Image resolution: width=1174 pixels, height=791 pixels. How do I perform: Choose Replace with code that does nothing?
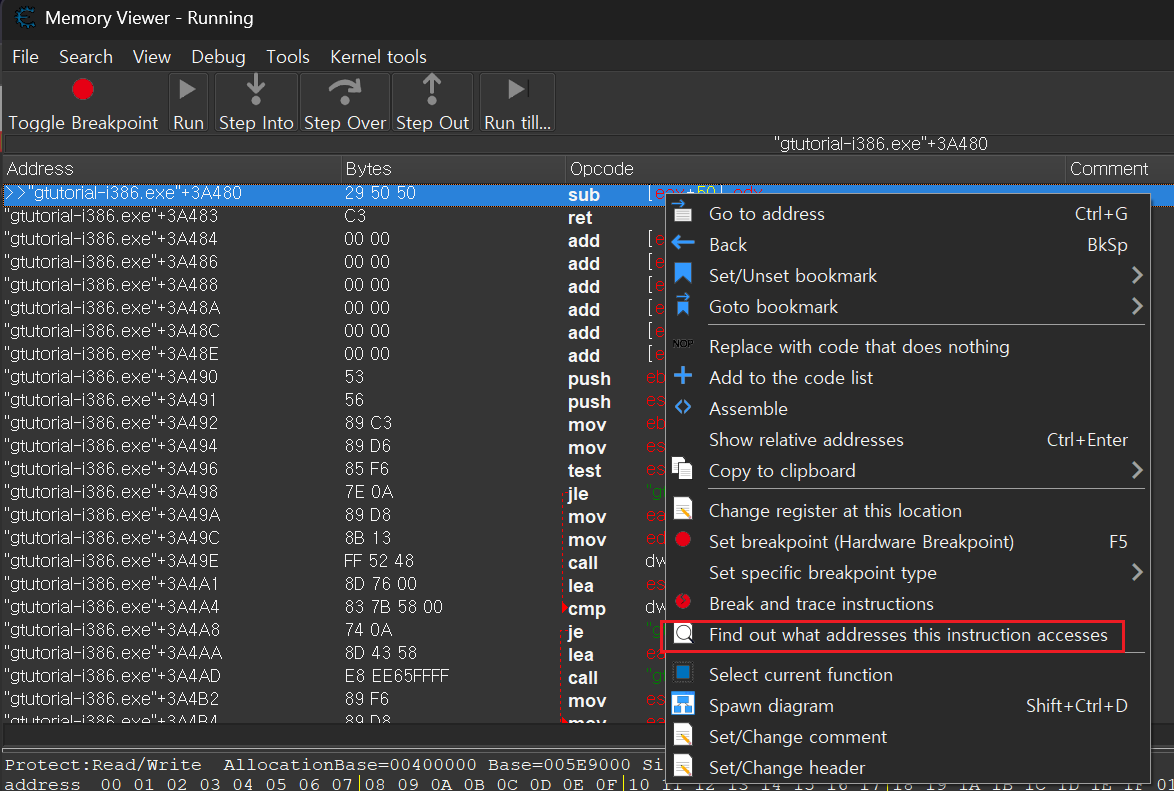pyautogui.click(x=859, y=347)
